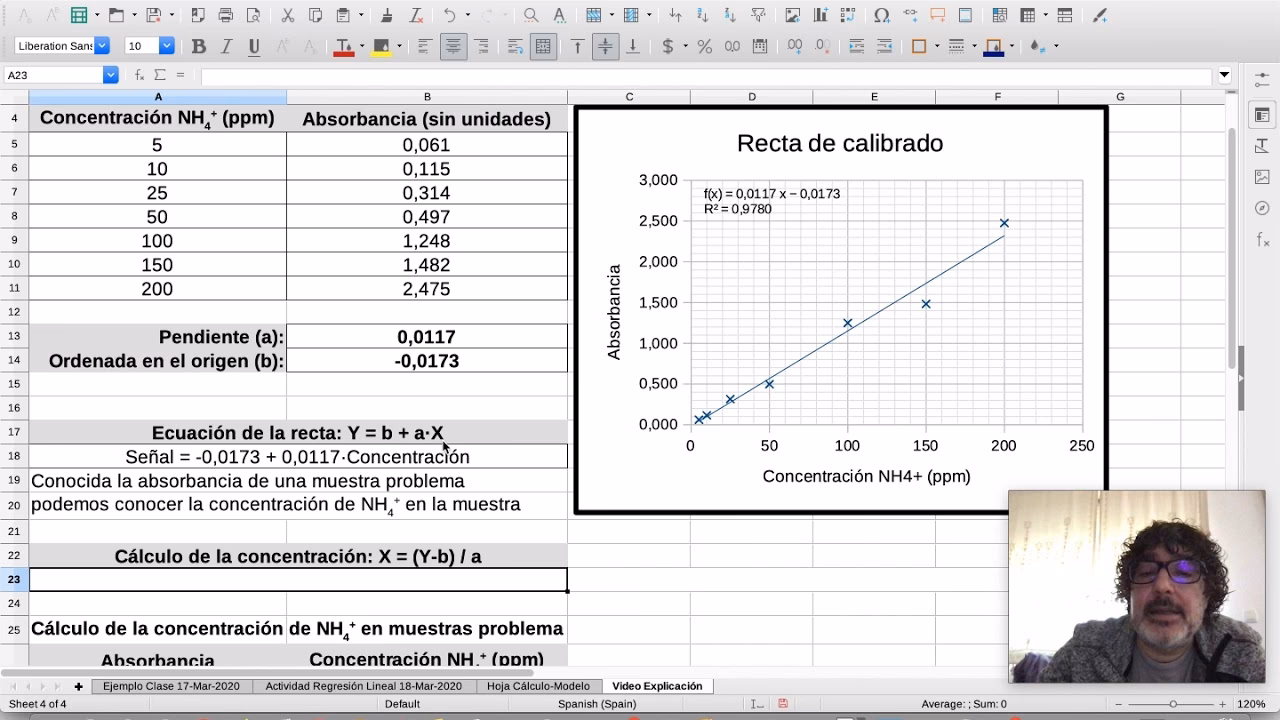This screenshot has width=1280, height=720.
Task: Show the Functions panel in the sidebar
Action: [1262, 237]
